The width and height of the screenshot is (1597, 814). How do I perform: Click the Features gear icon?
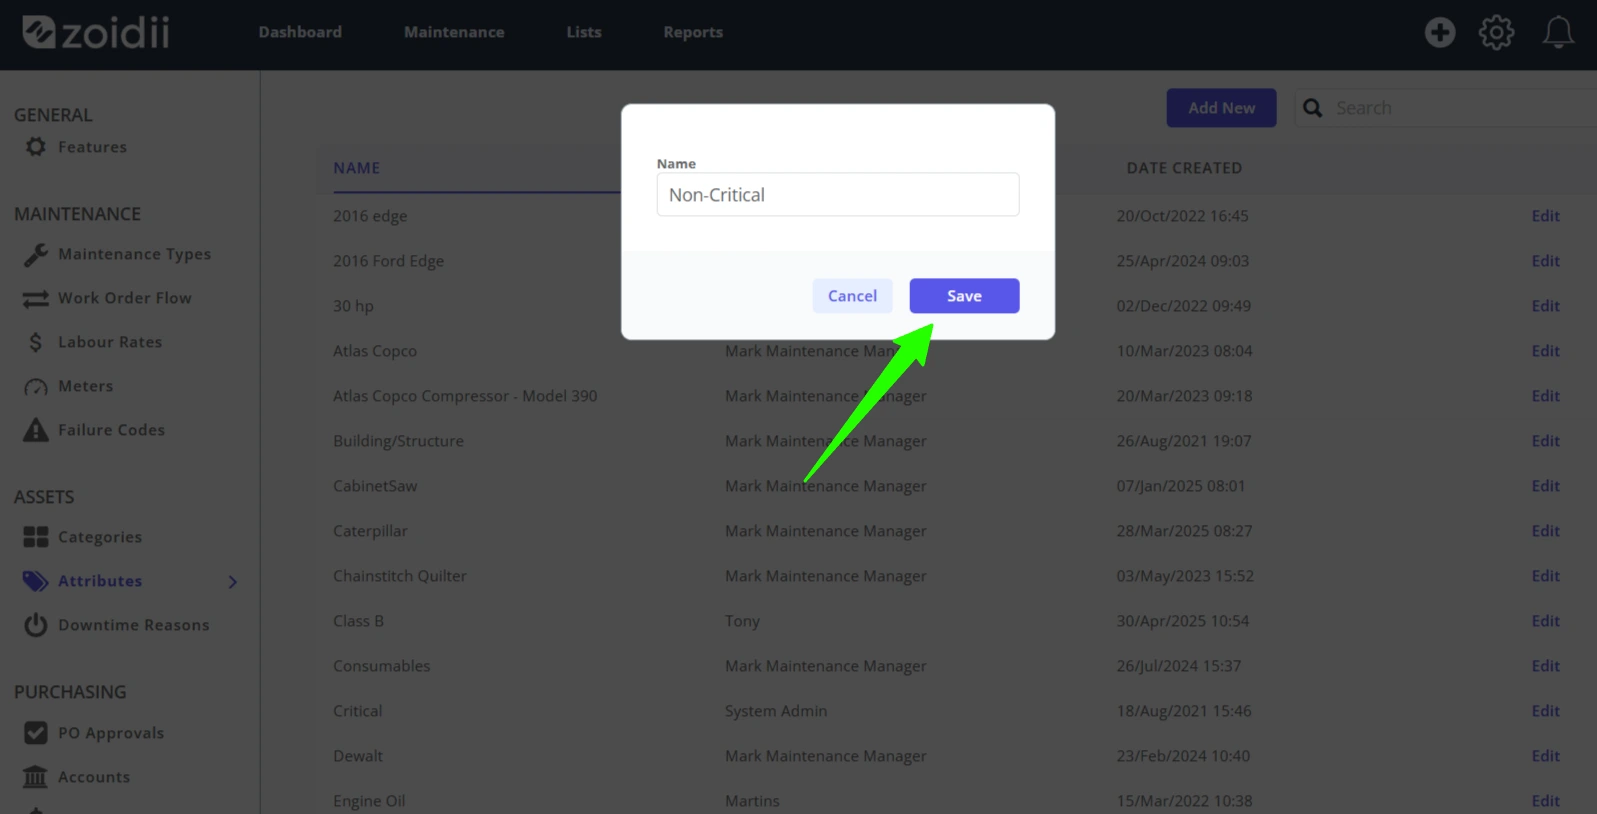[x=36, y=147]
